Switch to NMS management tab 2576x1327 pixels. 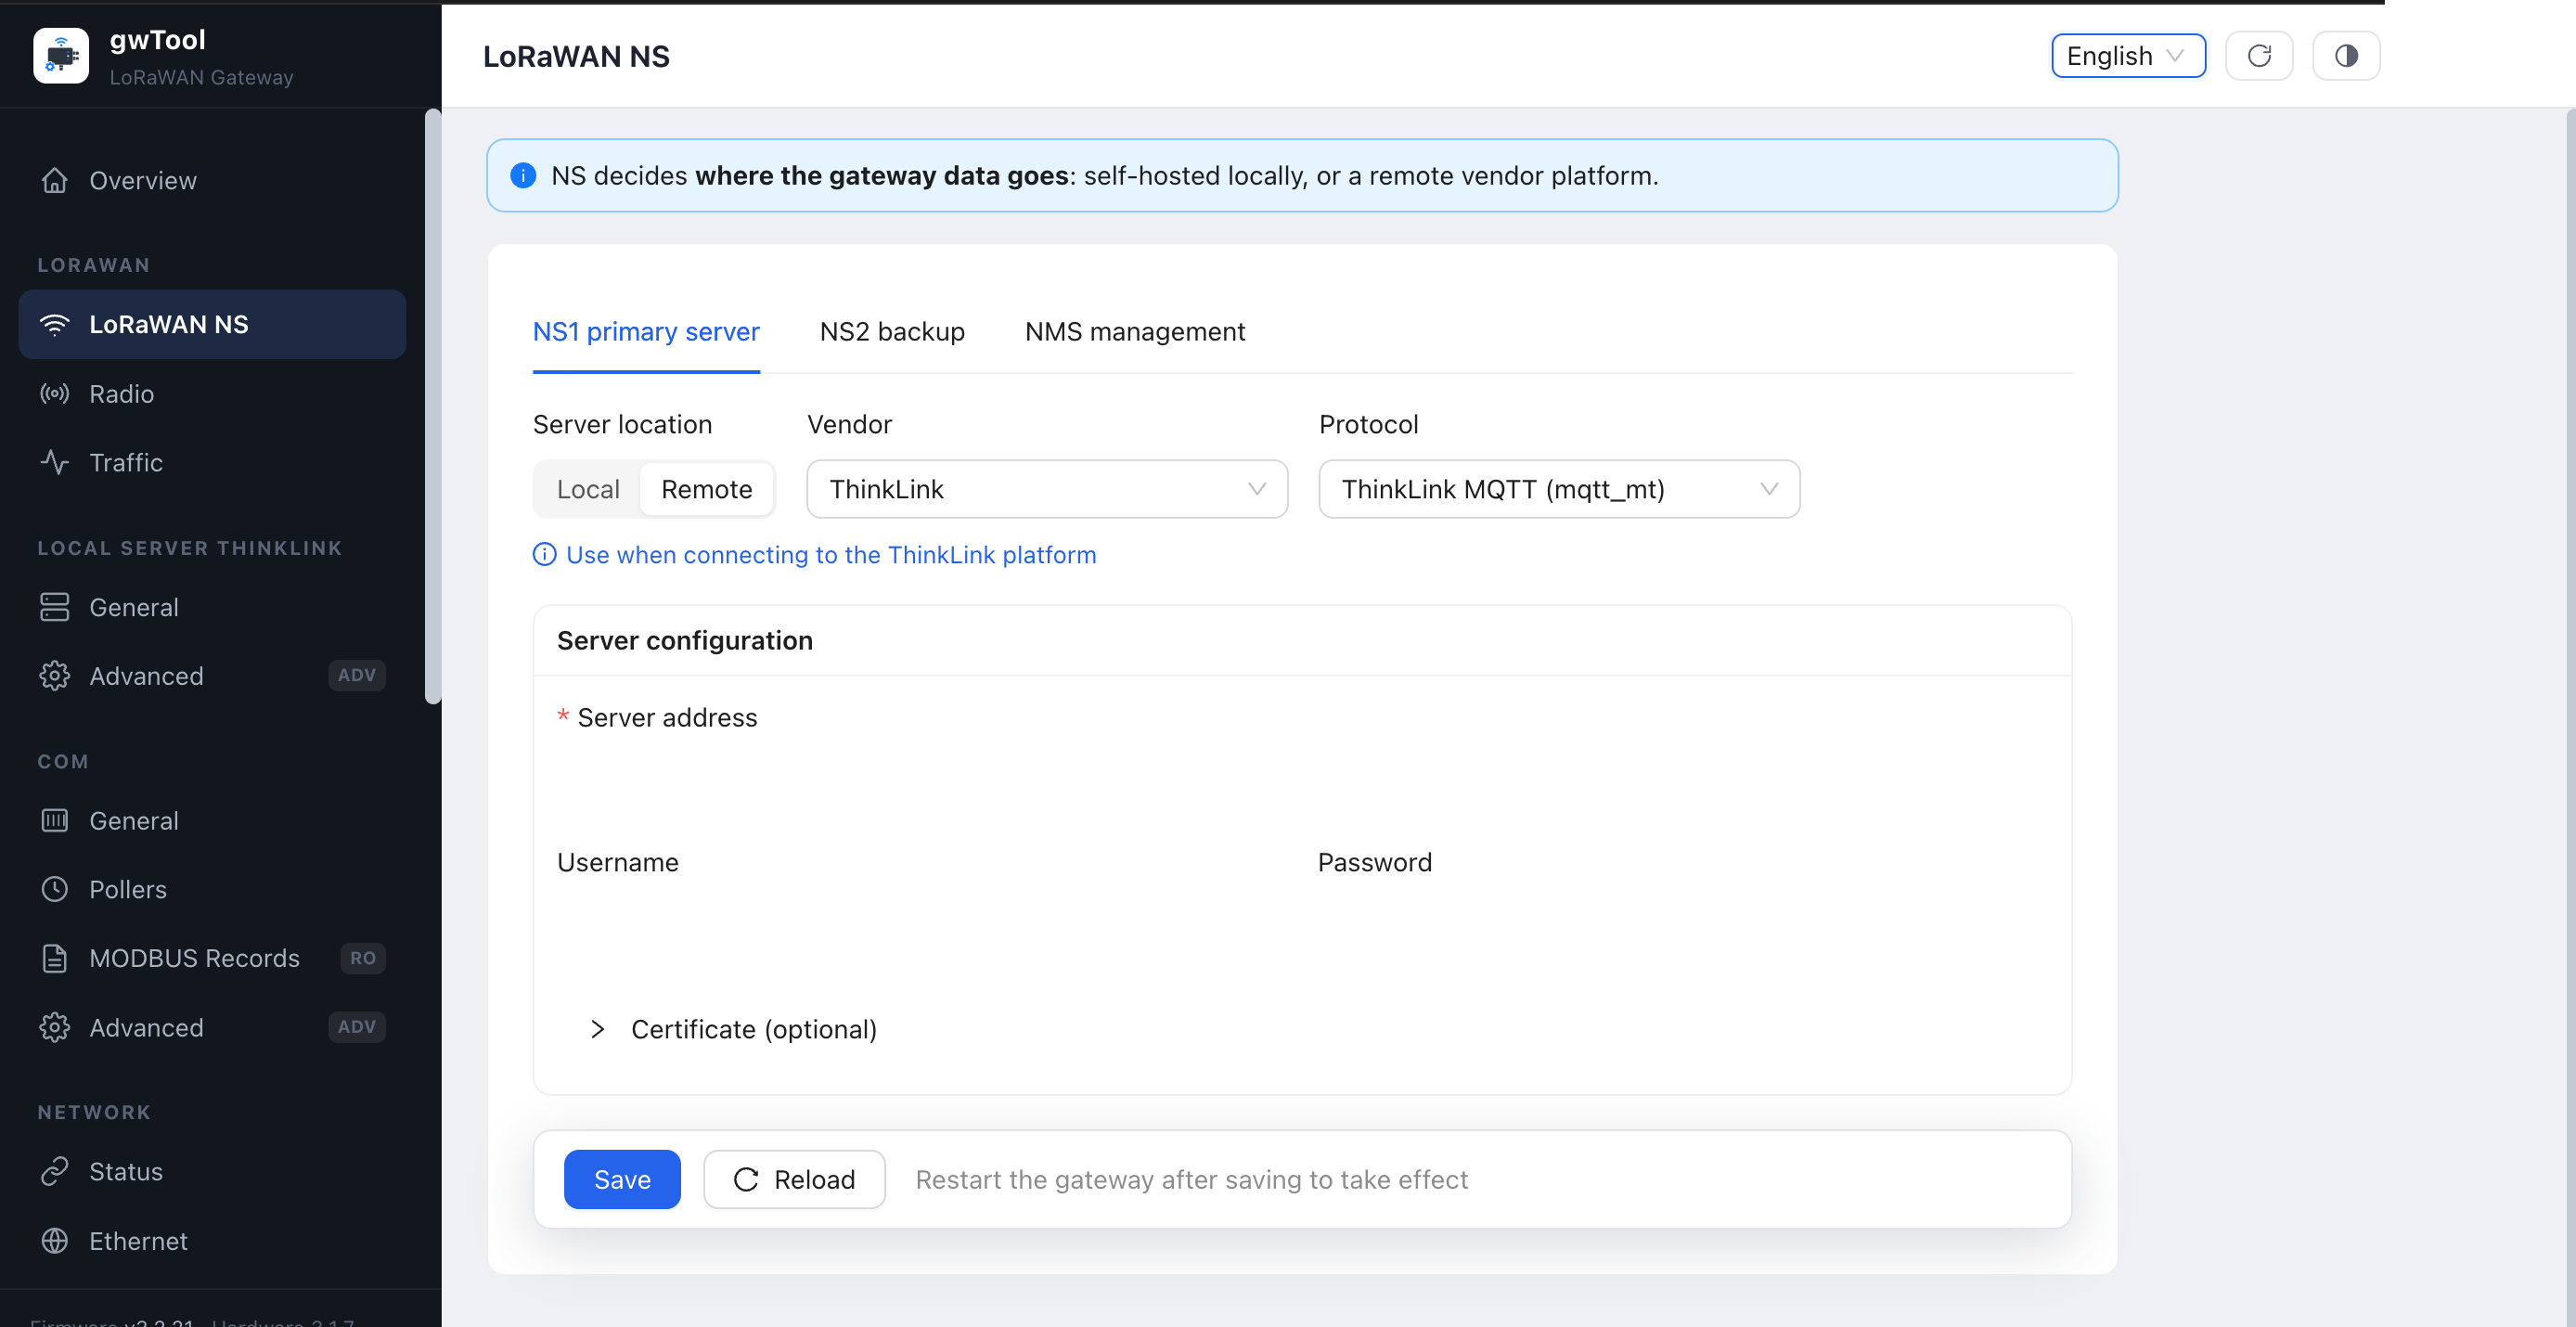(1135, 332)
